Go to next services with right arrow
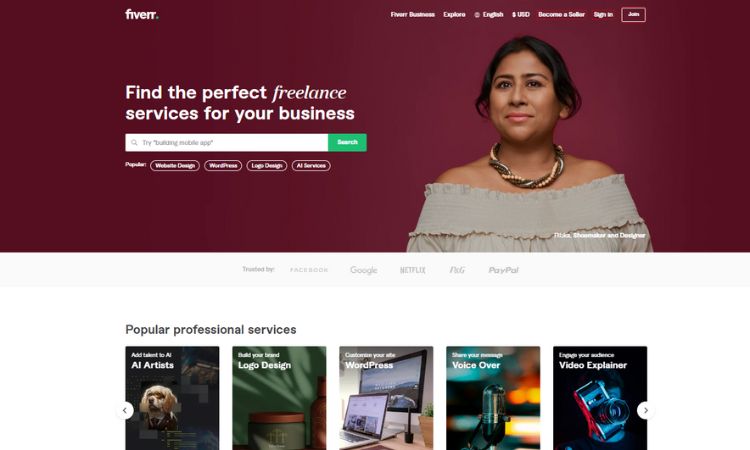This screenshot has width=750, height=450. click(646, 410)
